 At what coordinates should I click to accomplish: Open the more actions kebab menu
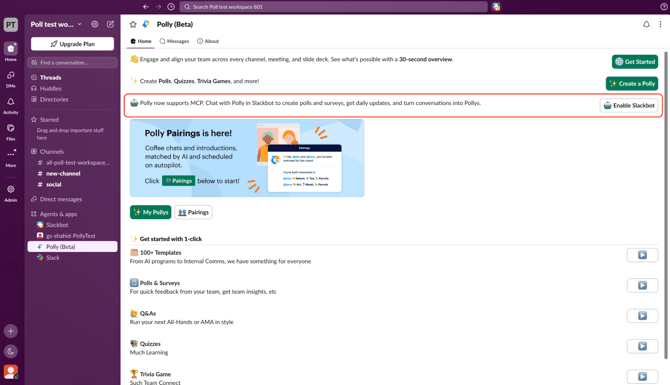click(x=660, y=24)
